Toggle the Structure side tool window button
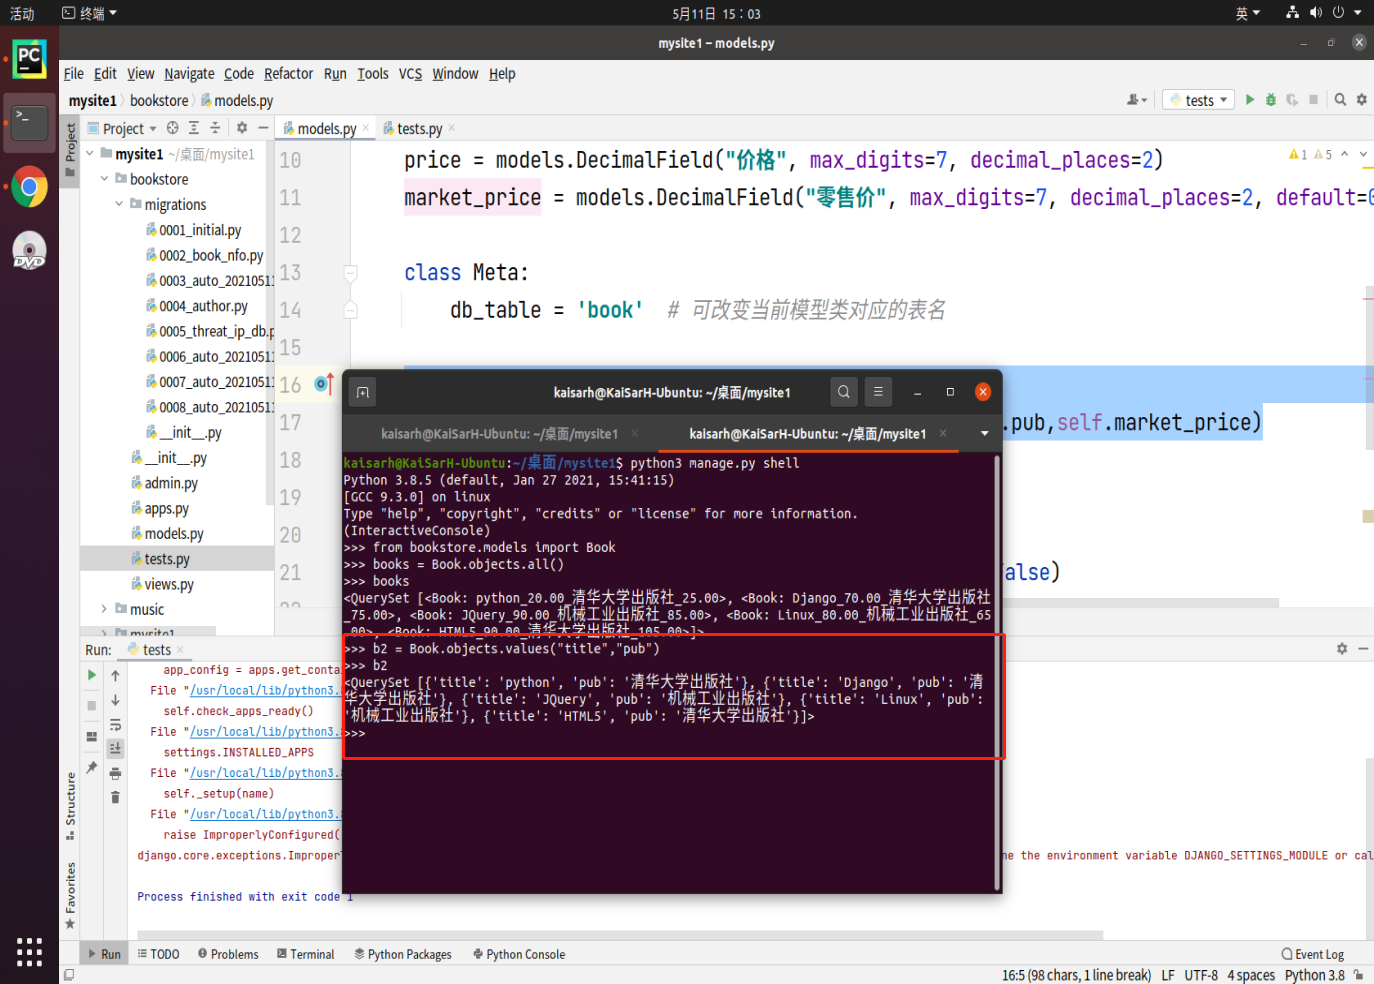Viewport: 1374px width, 984px height. (x=70, y=805)
